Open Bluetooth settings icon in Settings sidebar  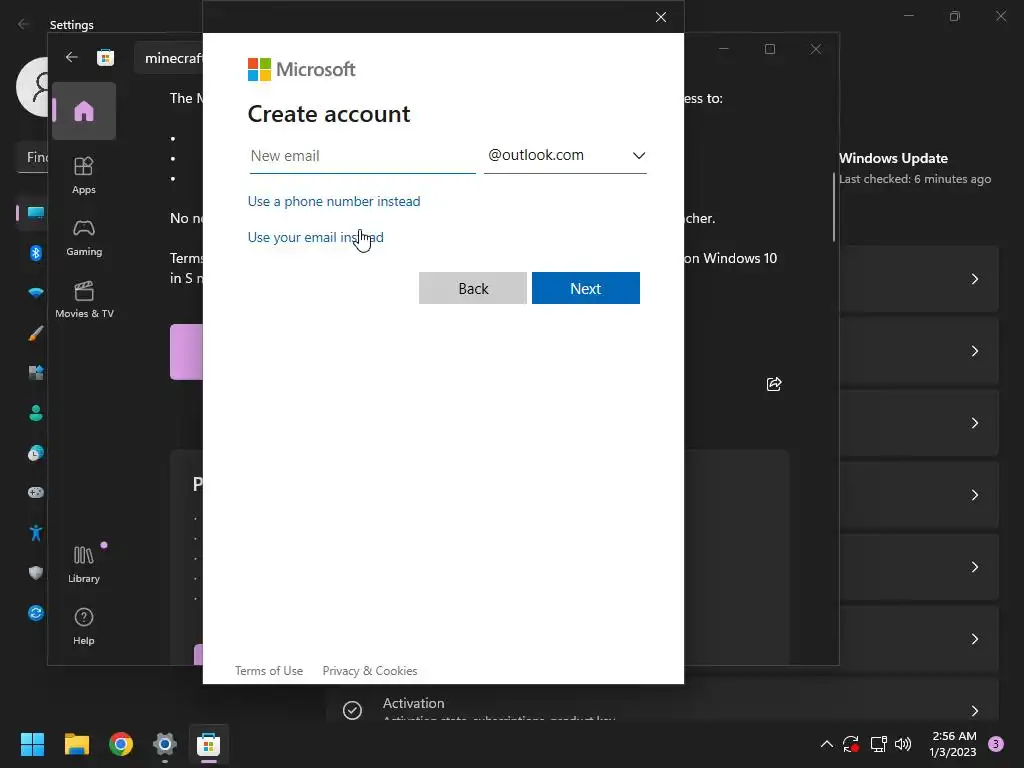click(x=36, y=253)
